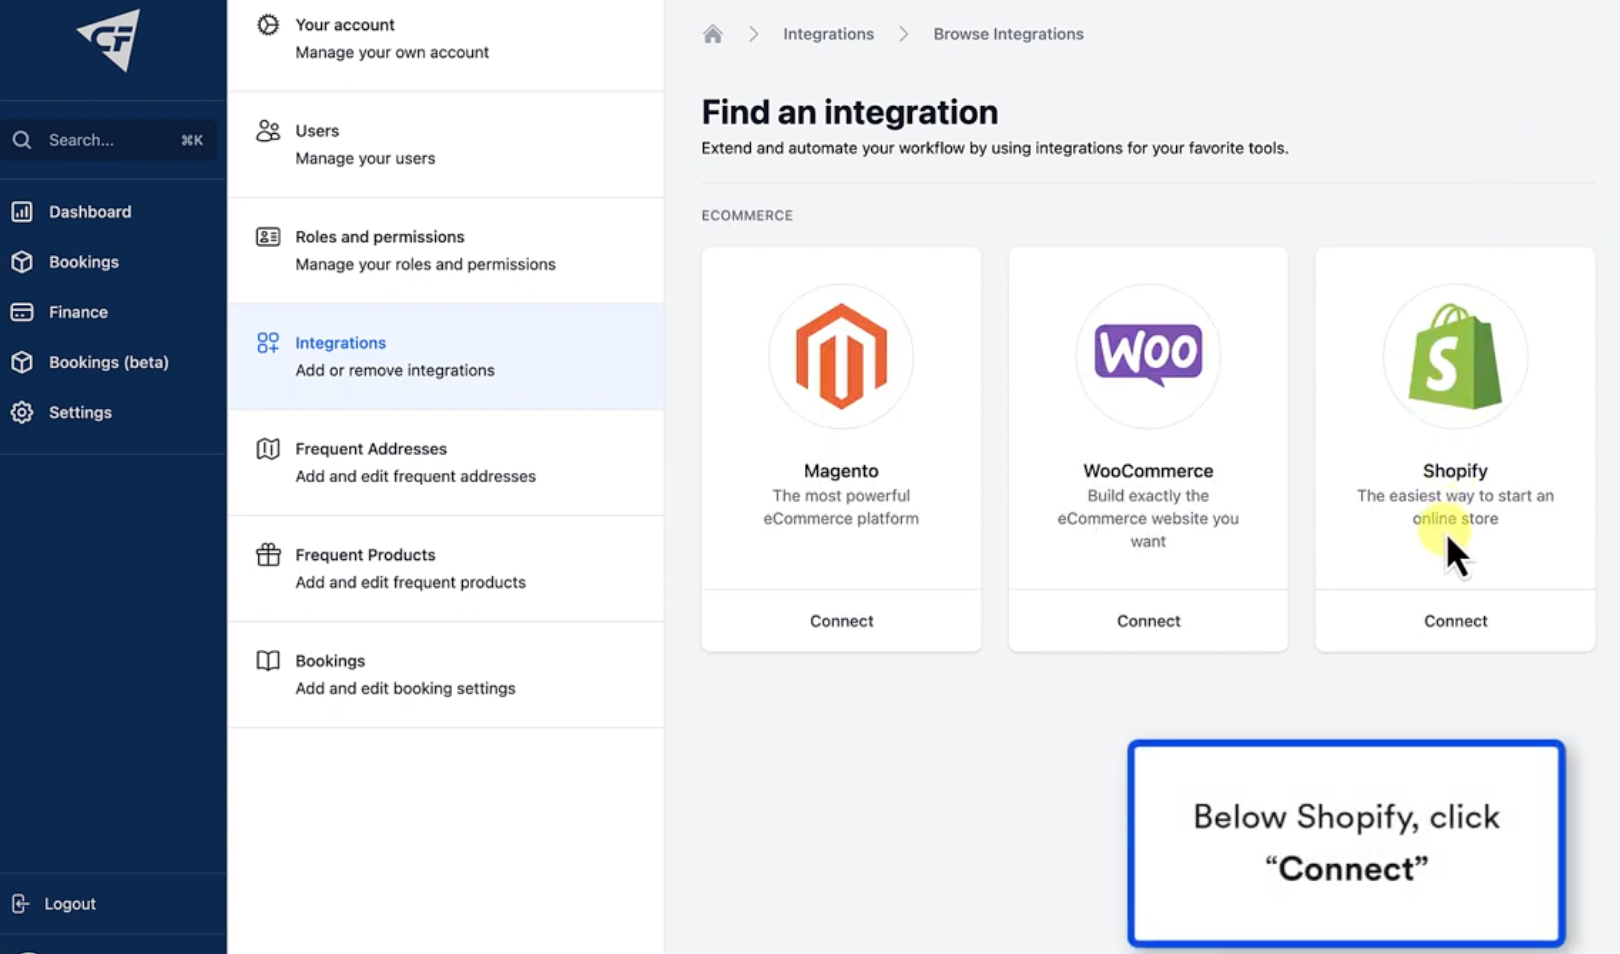Image resolution: width=1620 pixels, height=954 pixels.
Task: Click "Add and edit booking settings" text
Action: pos(405,688)
